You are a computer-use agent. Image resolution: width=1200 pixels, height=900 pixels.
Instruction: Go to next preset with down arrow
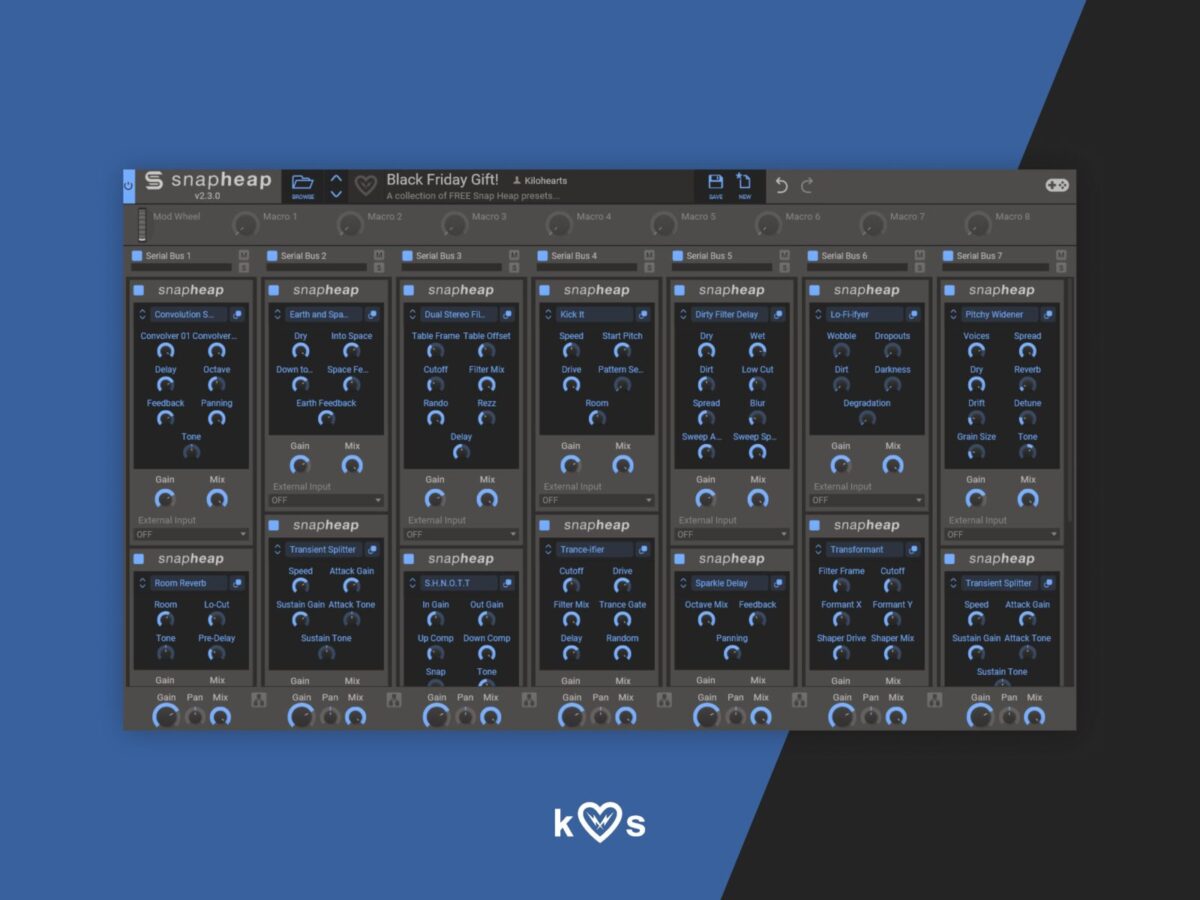[x=336, y=194]
